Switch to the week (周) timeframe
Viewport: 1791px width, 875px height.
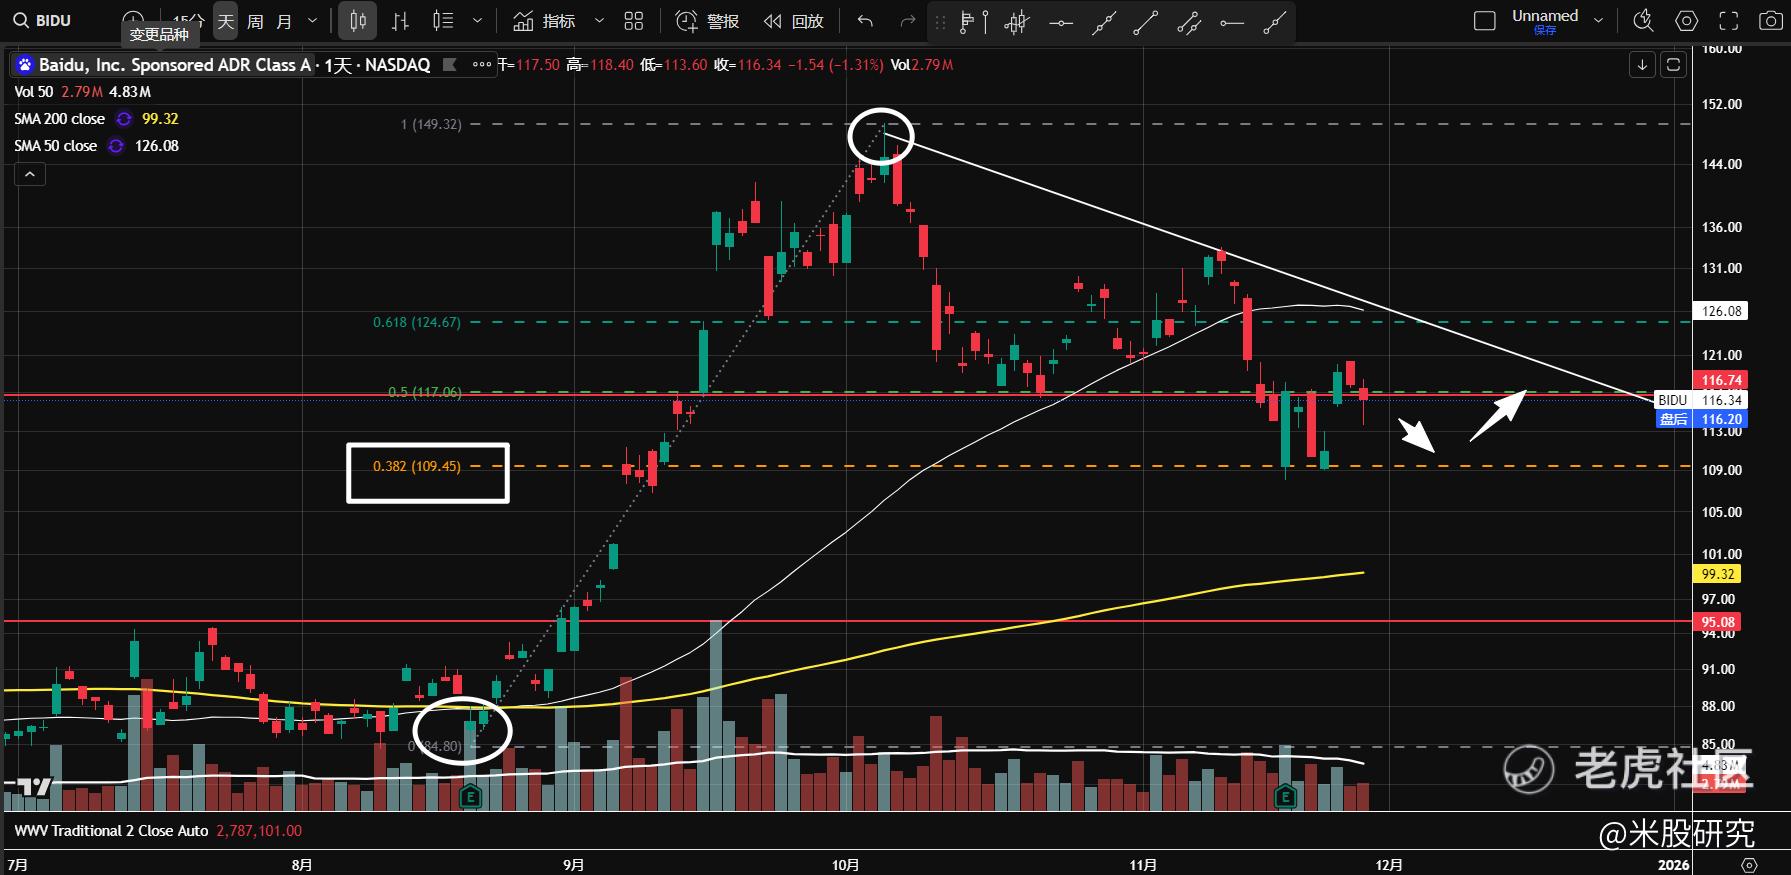coord(255,21)
